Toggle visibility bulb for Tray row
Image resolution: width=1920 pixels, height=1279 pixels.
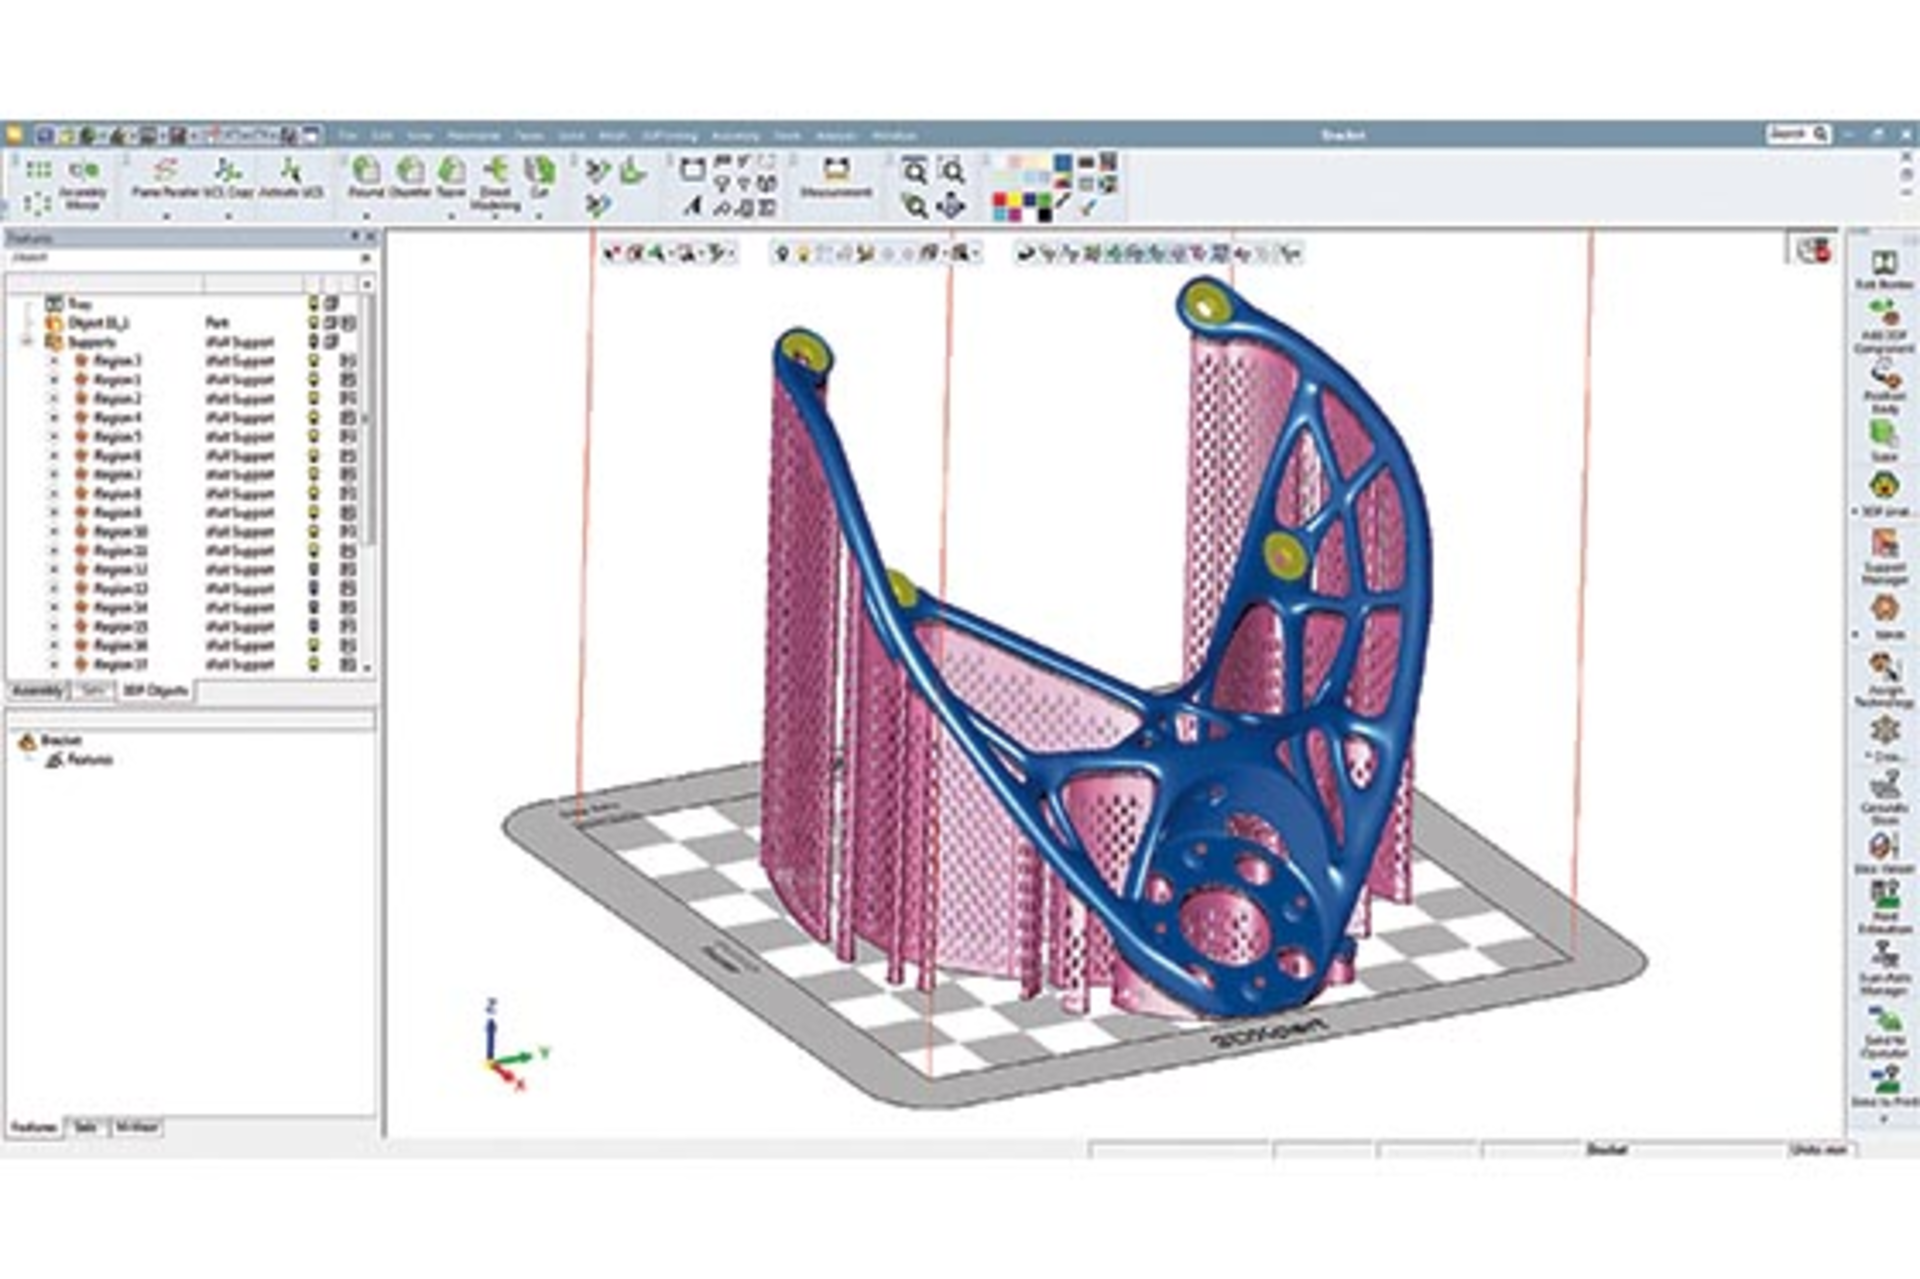click(x=314, y=303)
